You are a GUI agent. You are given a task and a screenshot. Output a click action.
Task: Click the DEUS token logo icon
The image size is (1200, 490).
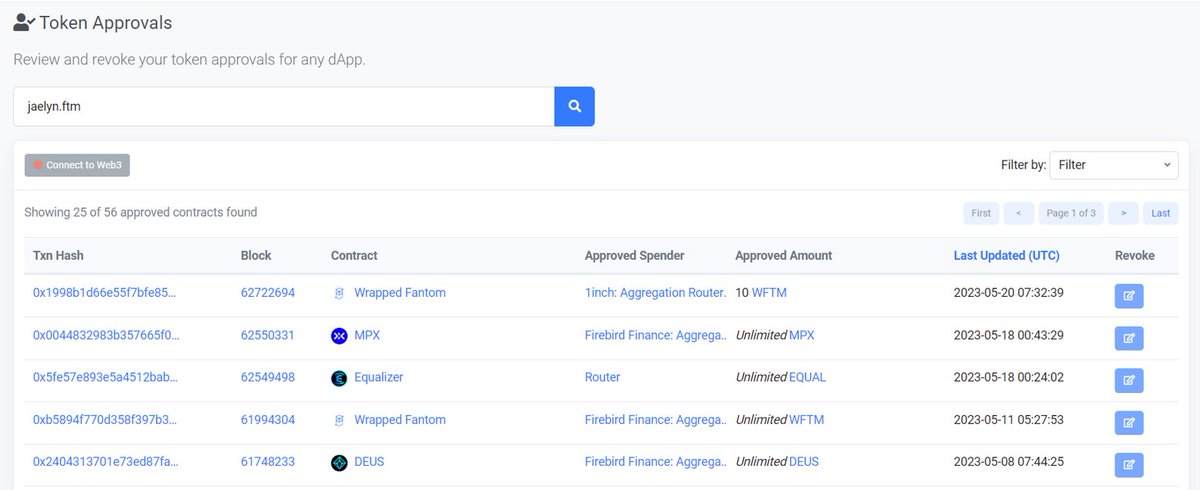click(339, 462)
